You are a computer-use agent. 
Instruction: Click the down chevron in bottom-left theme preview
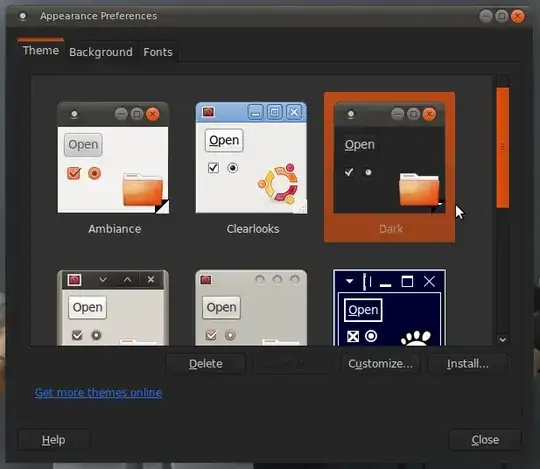103,280
